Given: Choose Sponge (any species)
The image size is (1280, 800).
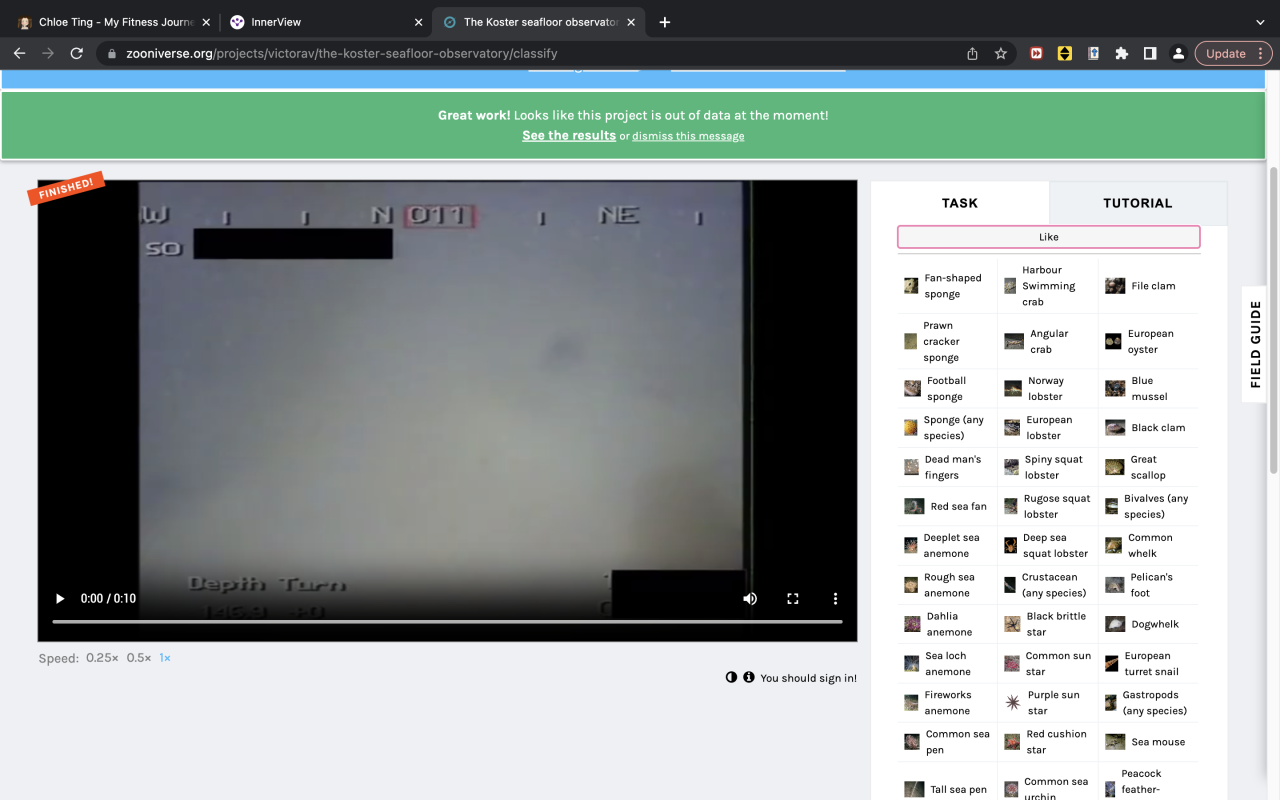Looking at the screenshot, I should (948, 427).
